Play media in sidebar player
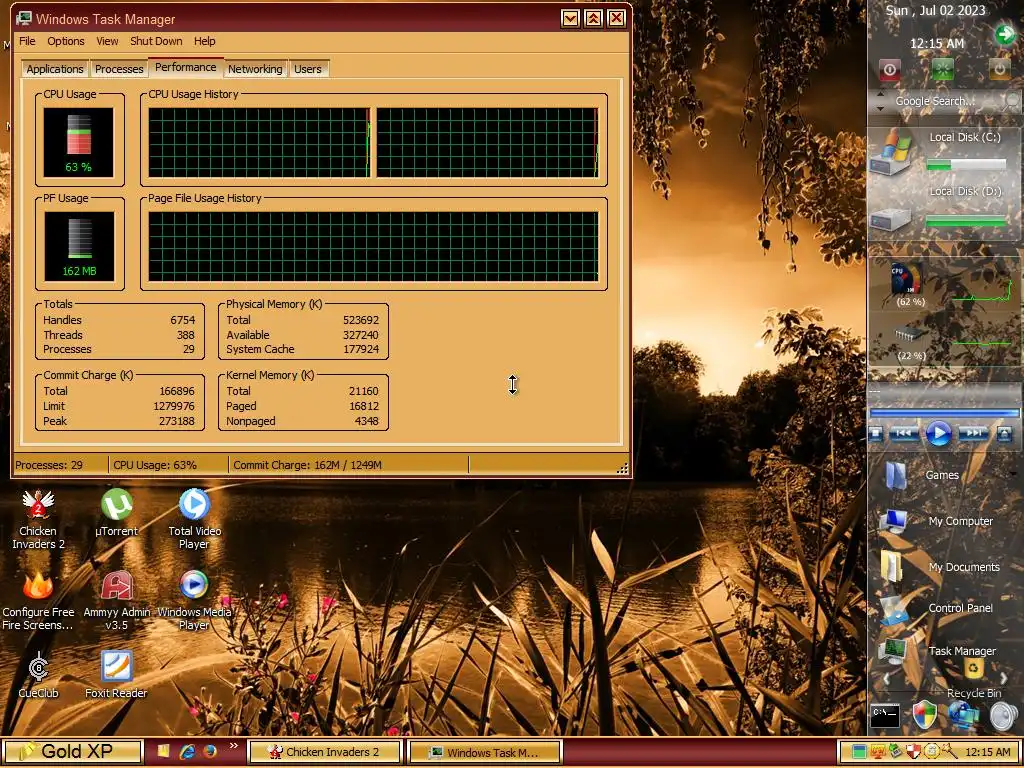The image size is (1024, 768). pos(938,433)
